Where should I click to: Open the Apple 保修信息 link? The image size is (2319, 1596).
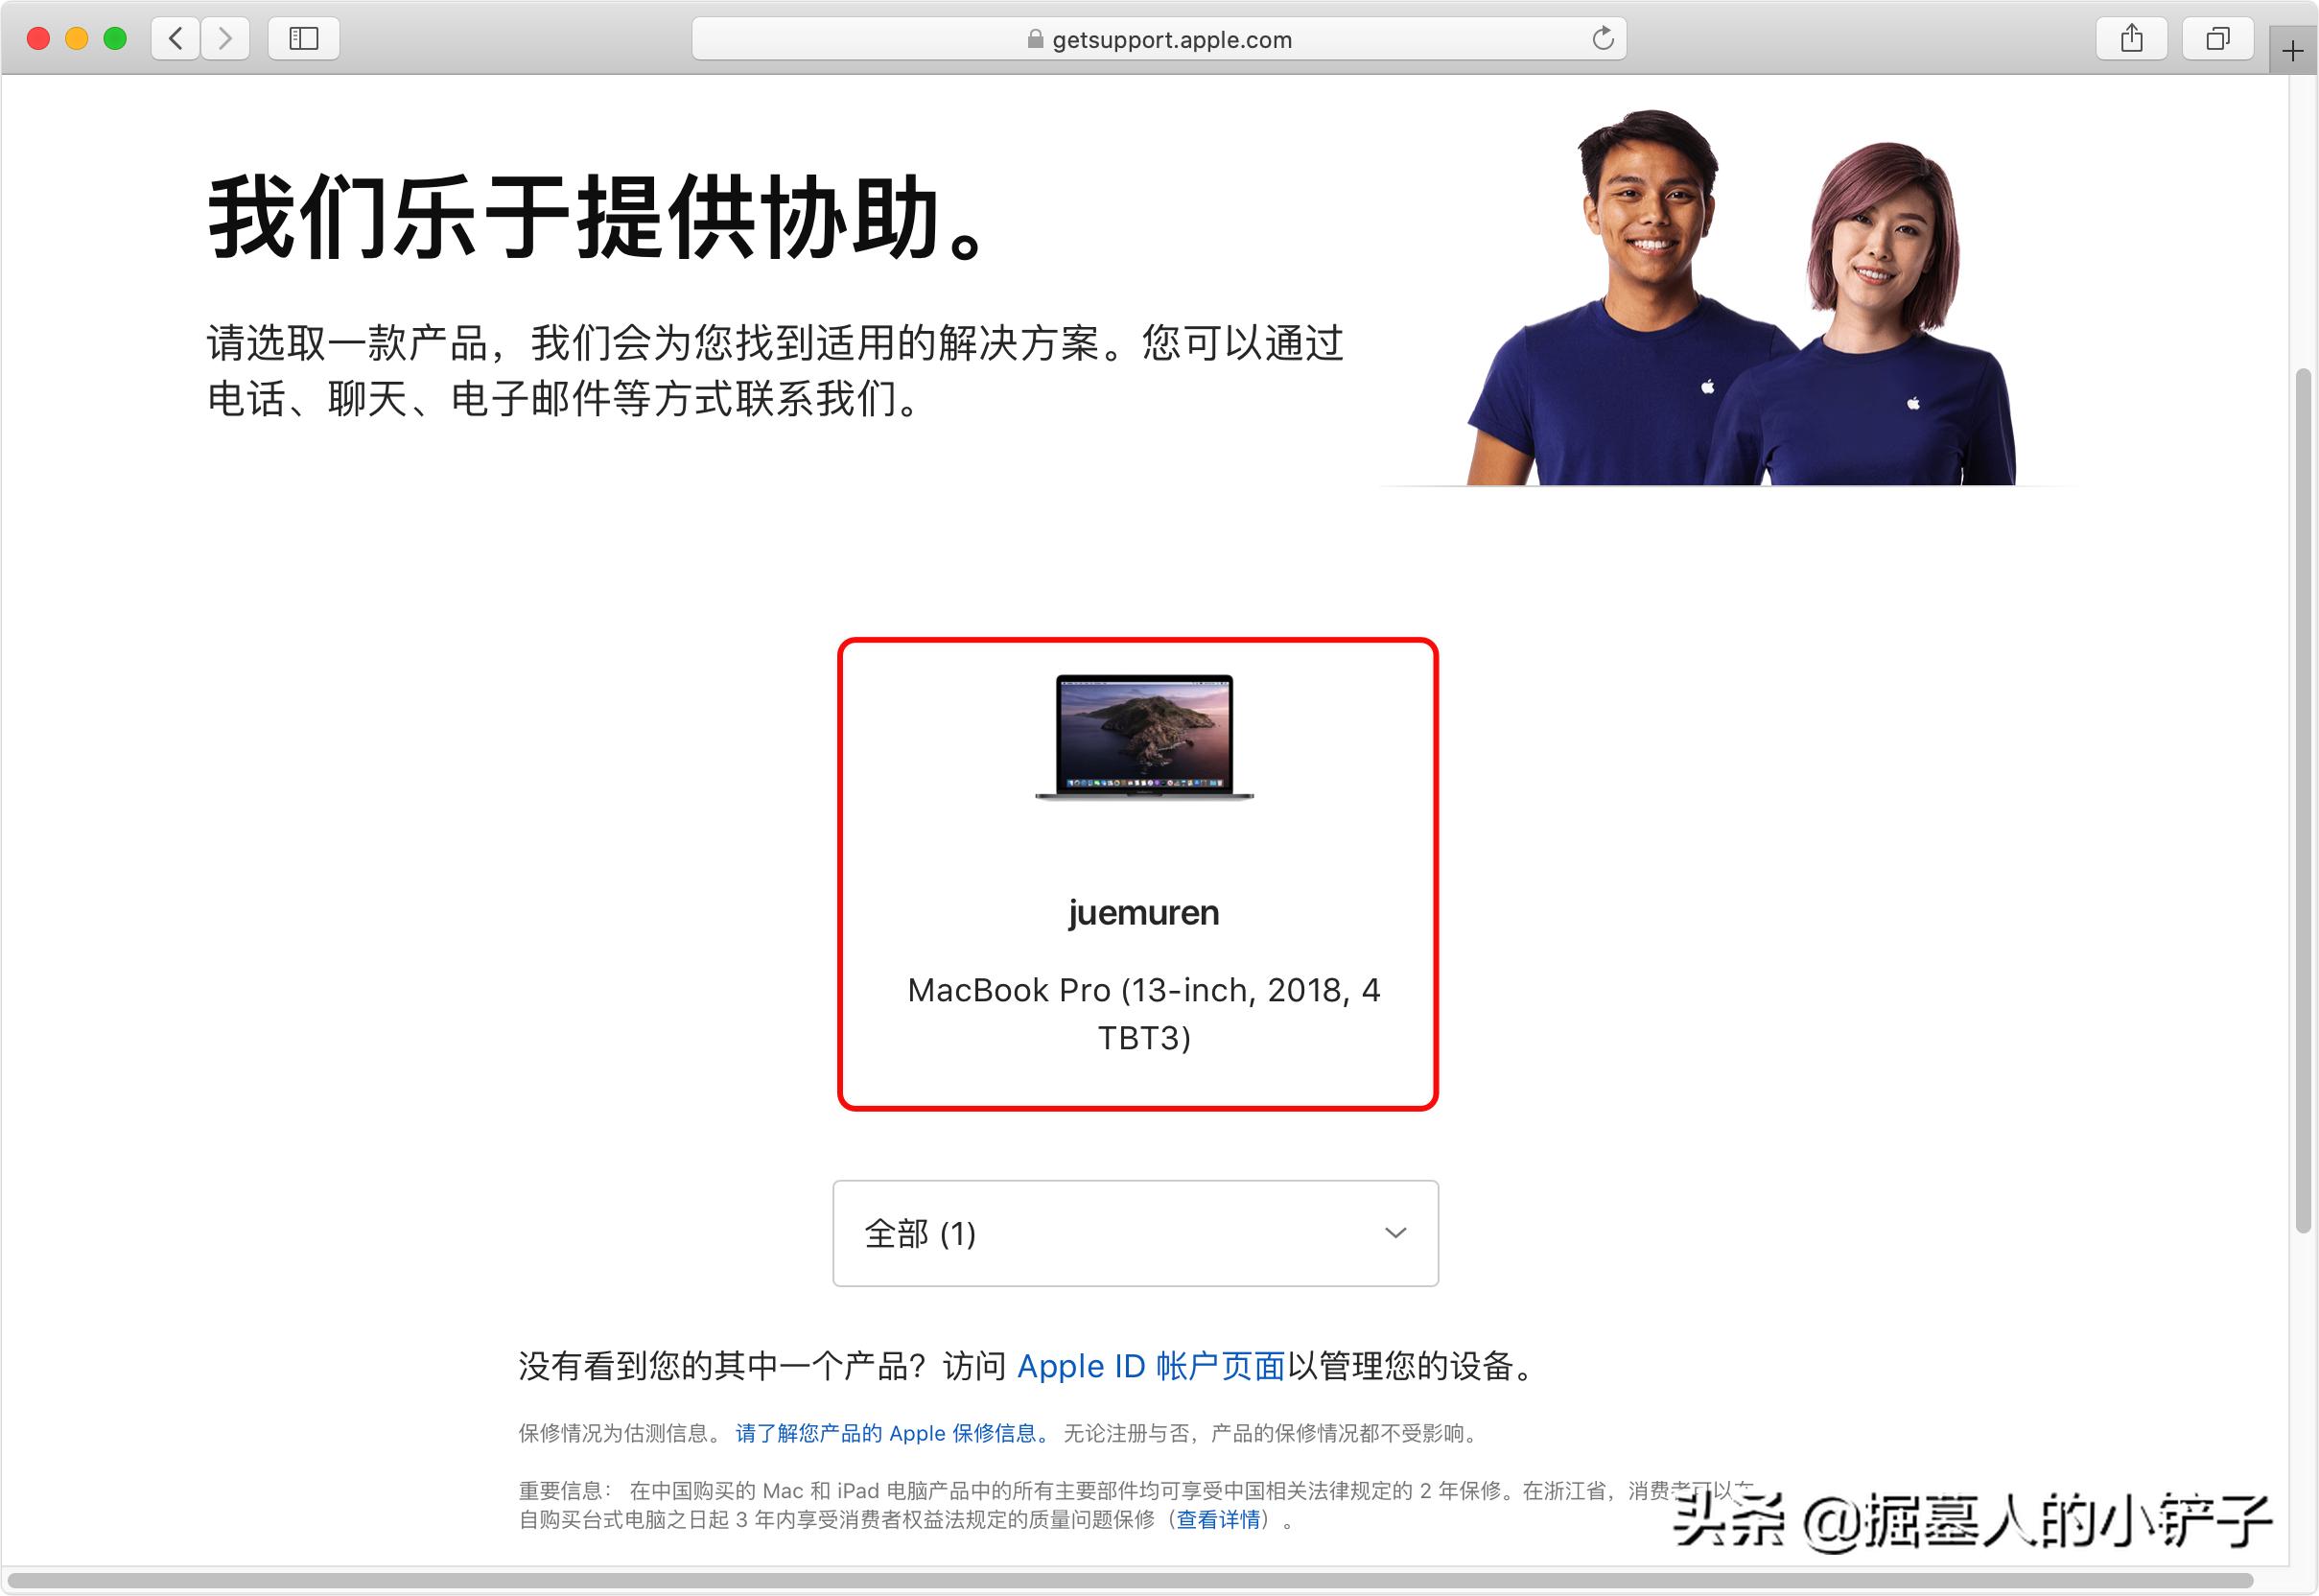coord(886,1433)
